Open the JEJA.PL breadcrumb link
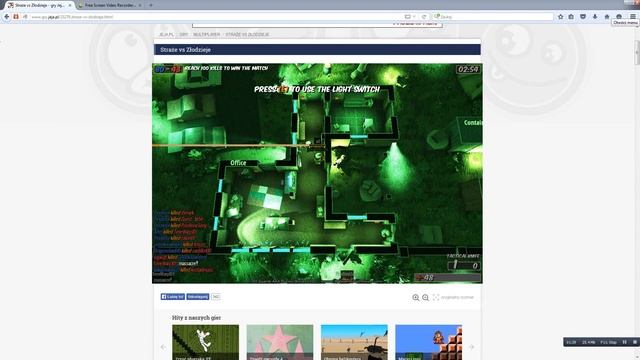This screenshot has height=360, width=640. pyautogui.click(x=167, y=35)
